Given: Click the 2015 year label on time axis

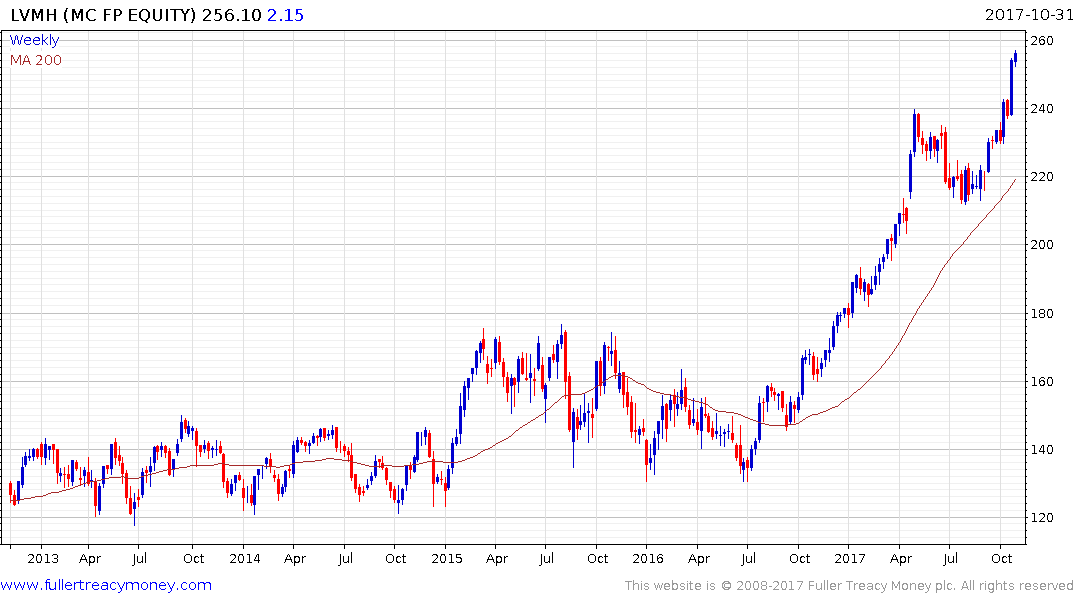Looking at the screenshot, I should click(447, 558).
